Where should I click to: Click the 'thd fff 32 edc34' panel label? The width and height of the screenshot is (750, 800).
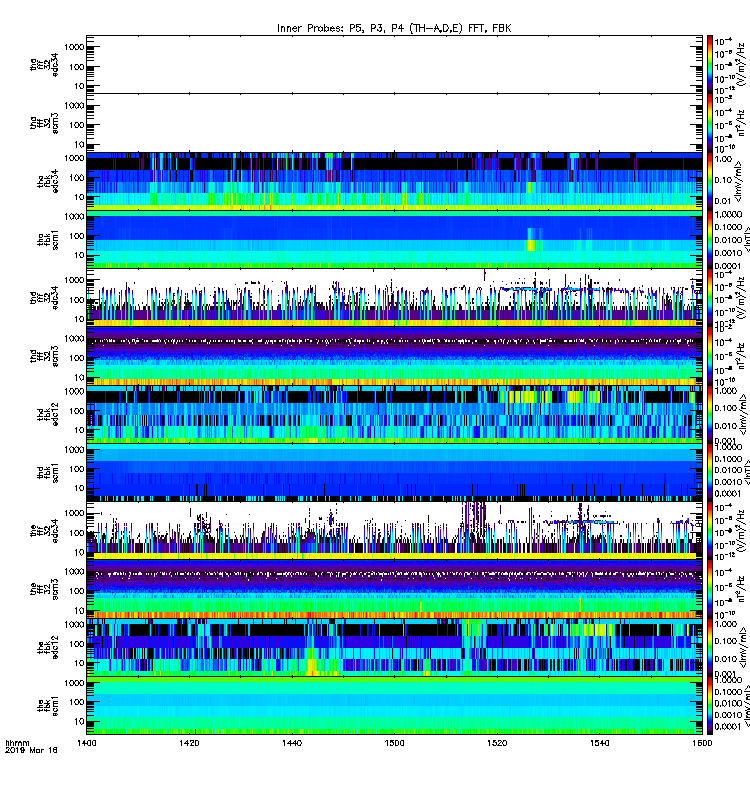[44, 298]
